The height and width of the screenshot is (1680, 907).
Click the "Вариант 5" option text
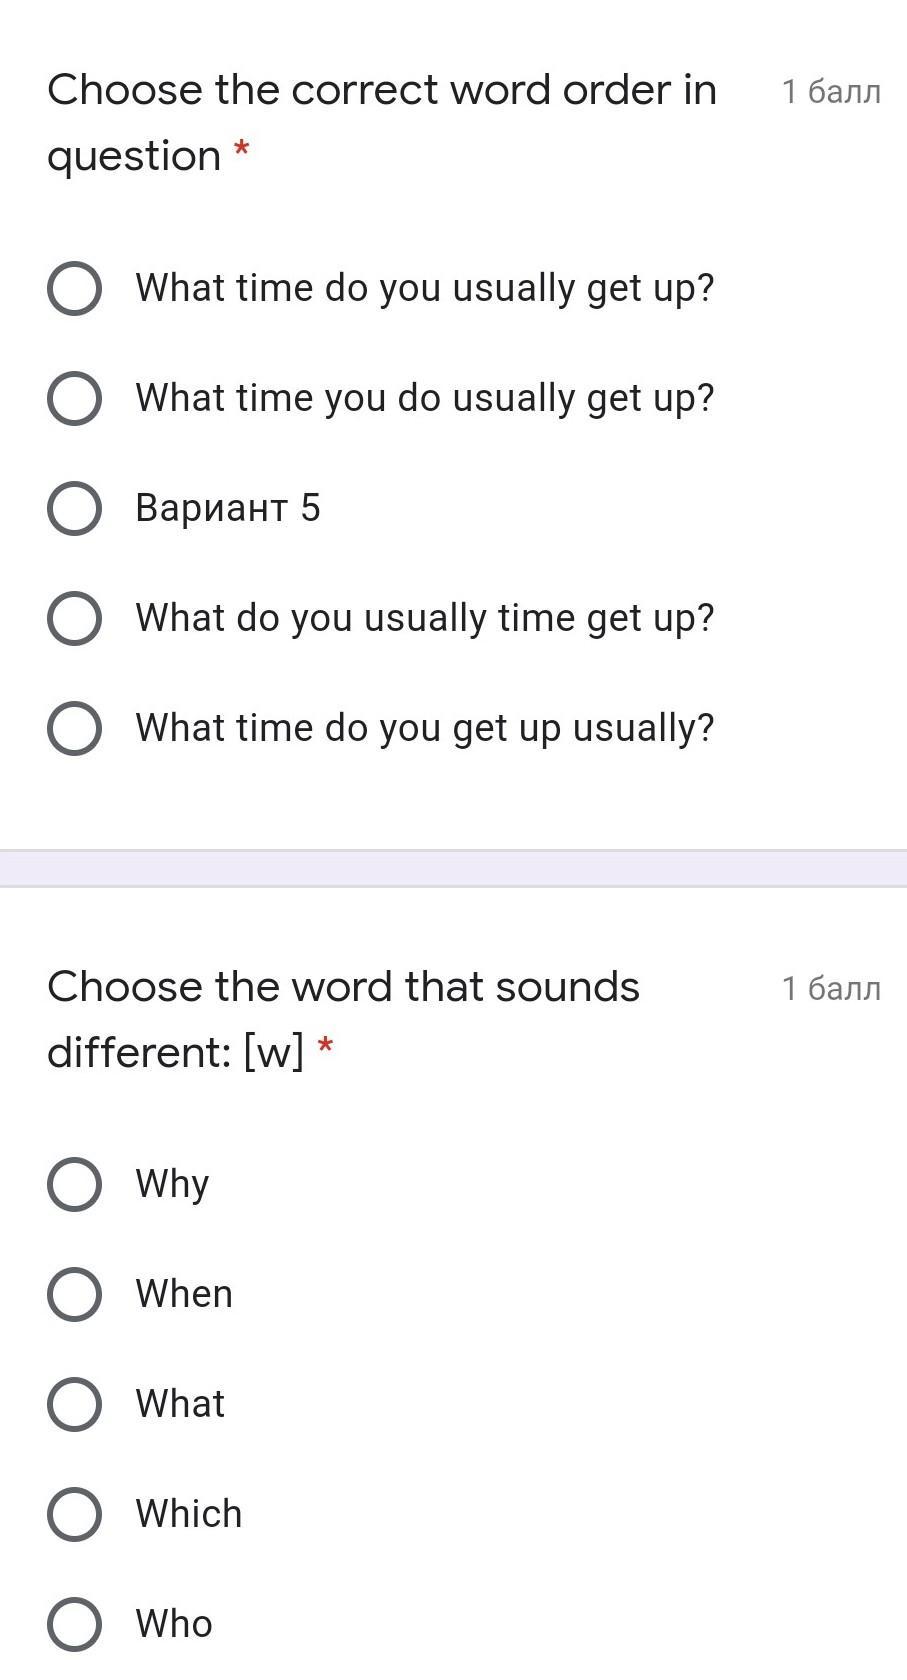click(228, 508)
